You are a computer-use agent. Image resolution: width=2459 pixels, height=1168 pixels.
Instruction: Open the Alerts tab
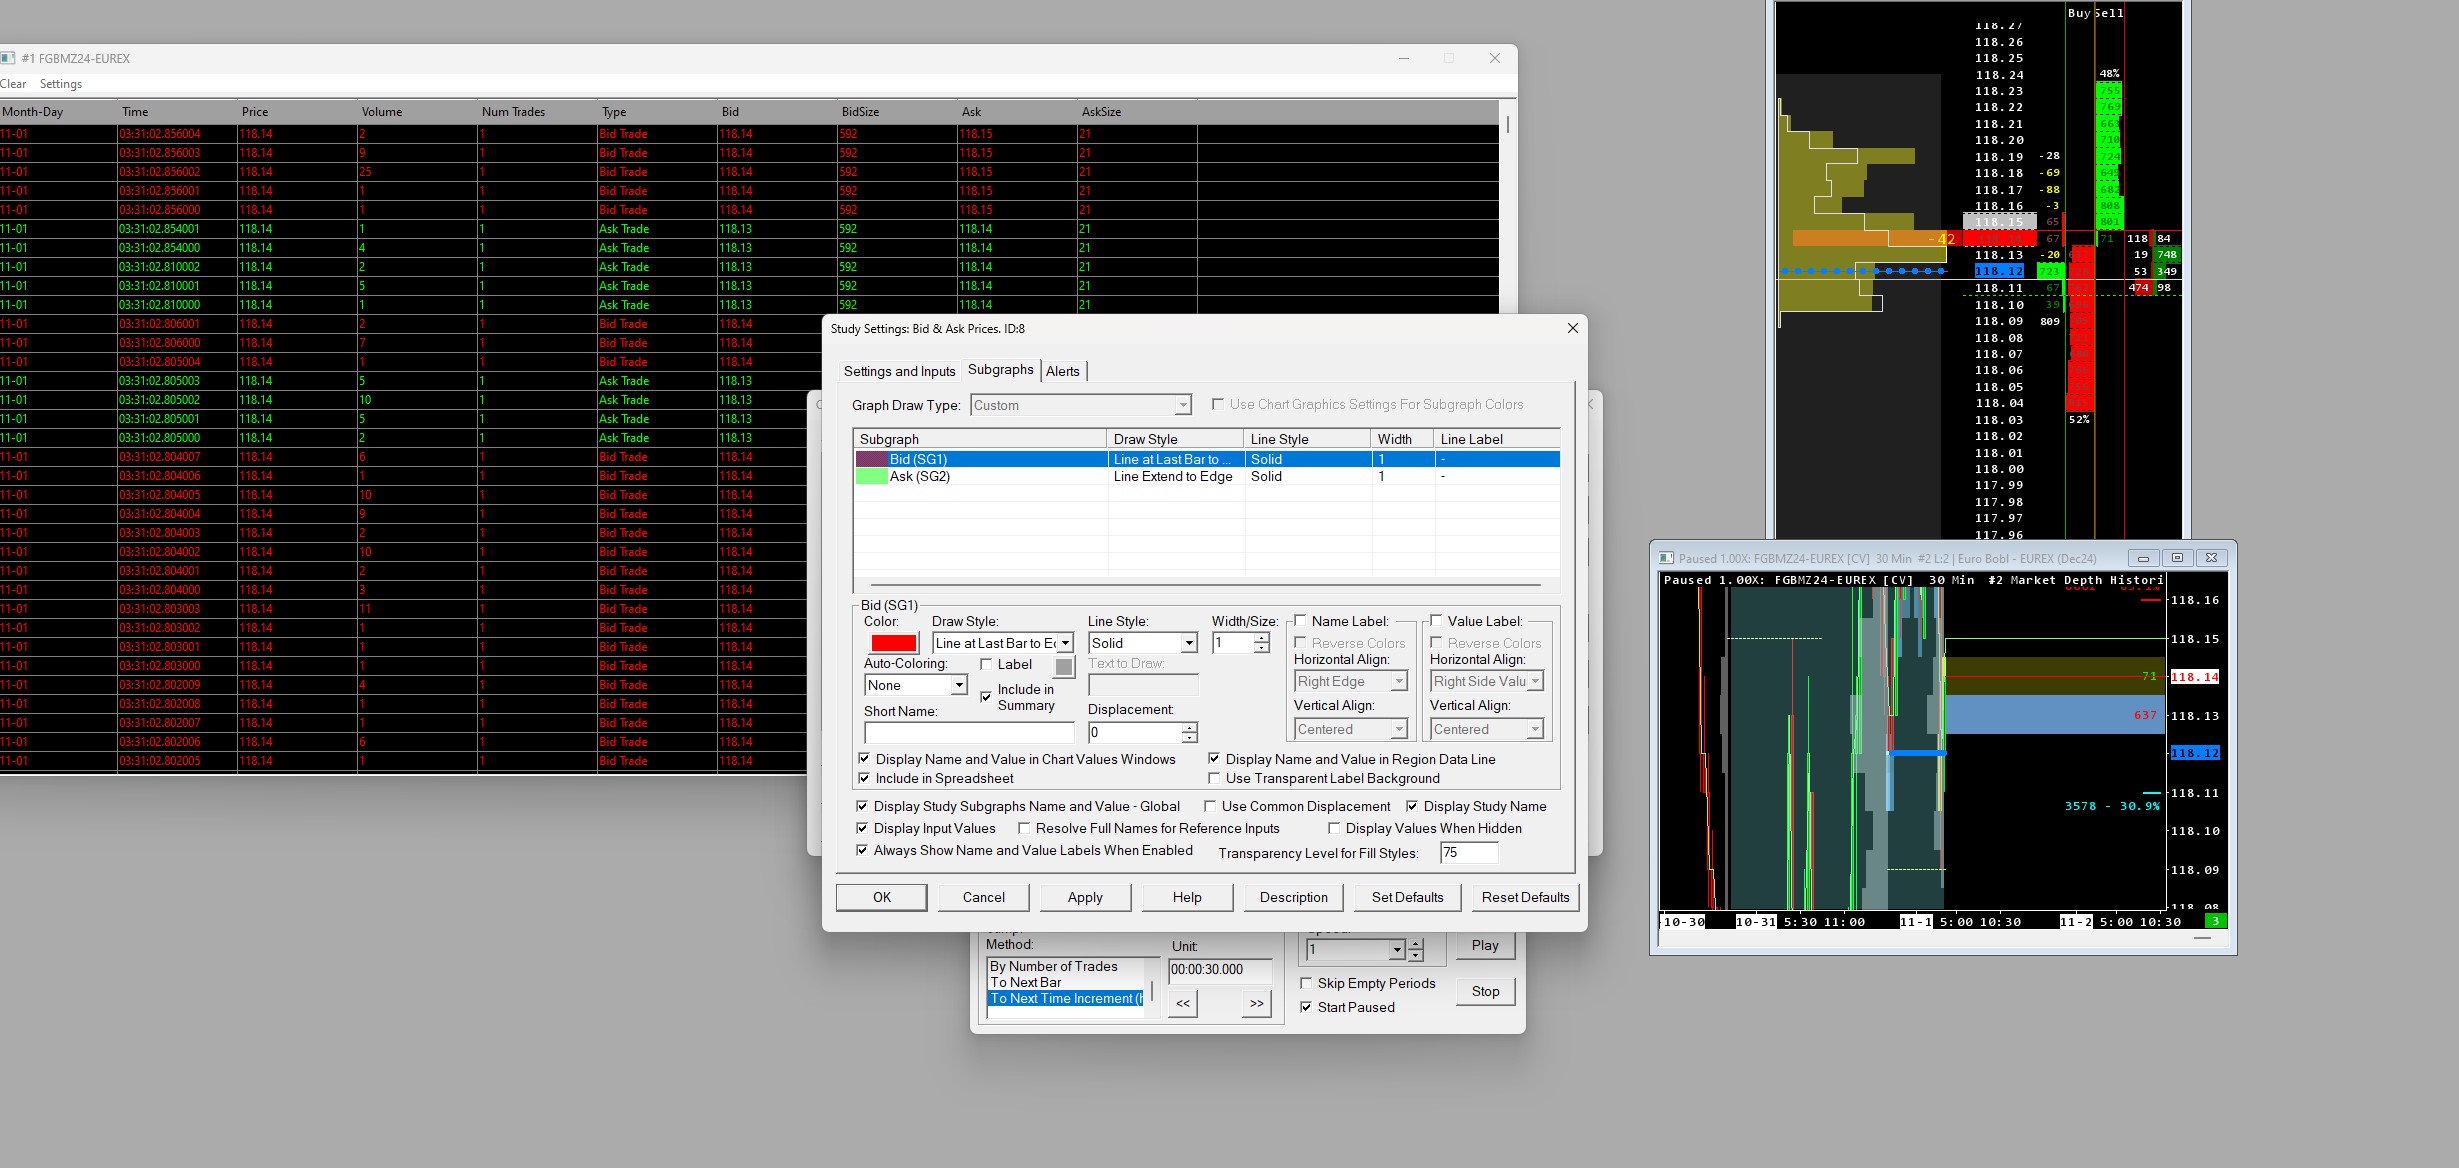(1062, 371)
